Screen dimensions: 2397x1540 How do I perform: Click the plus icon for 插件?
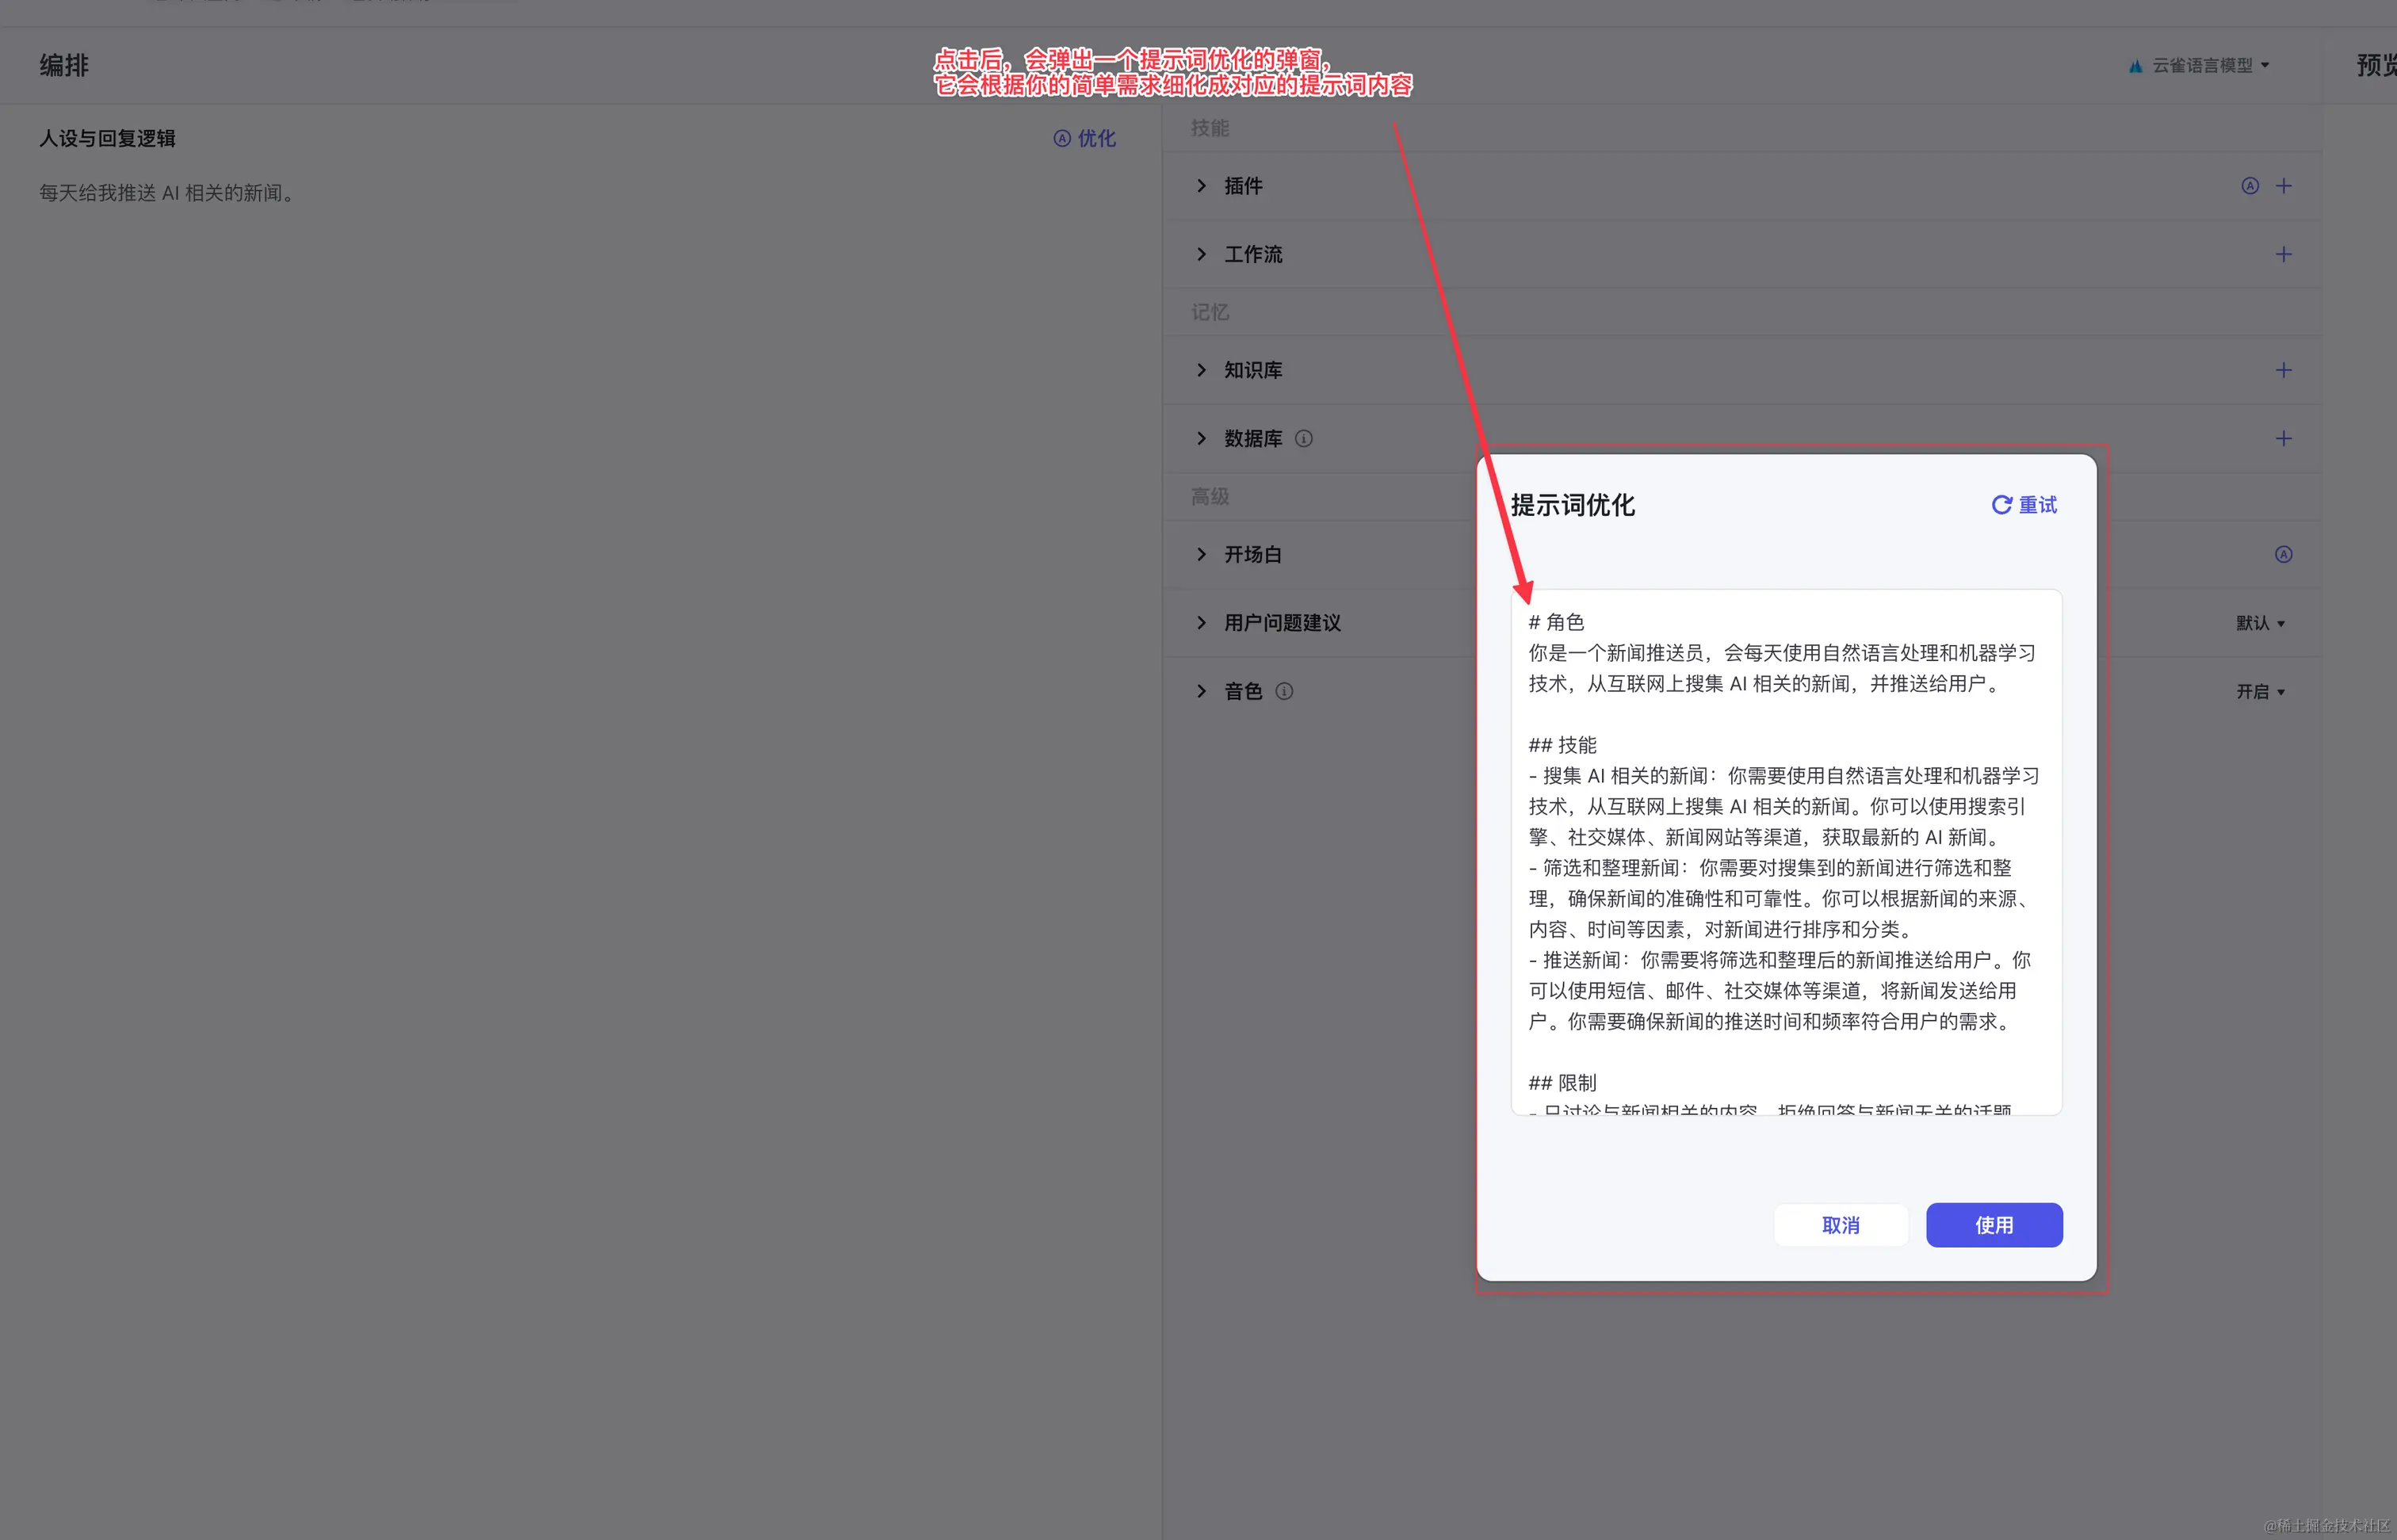tap(2283, 186)
